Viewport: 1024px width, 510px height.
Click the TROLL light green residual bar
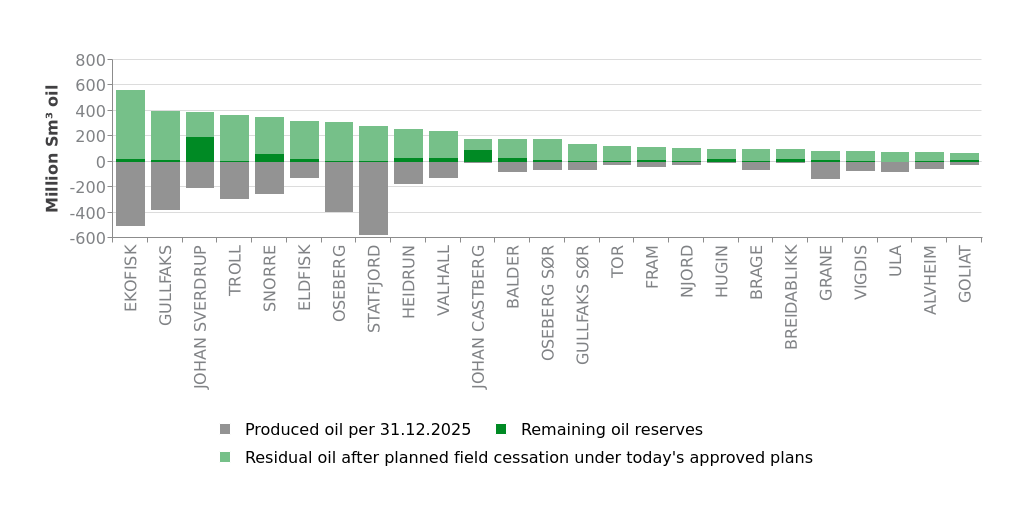pos(234,138)
